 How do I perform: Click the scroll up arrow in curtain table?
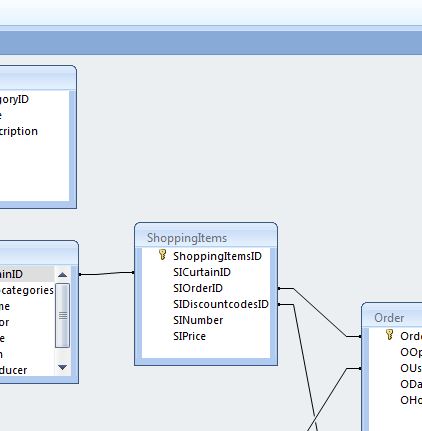(62, 275)
